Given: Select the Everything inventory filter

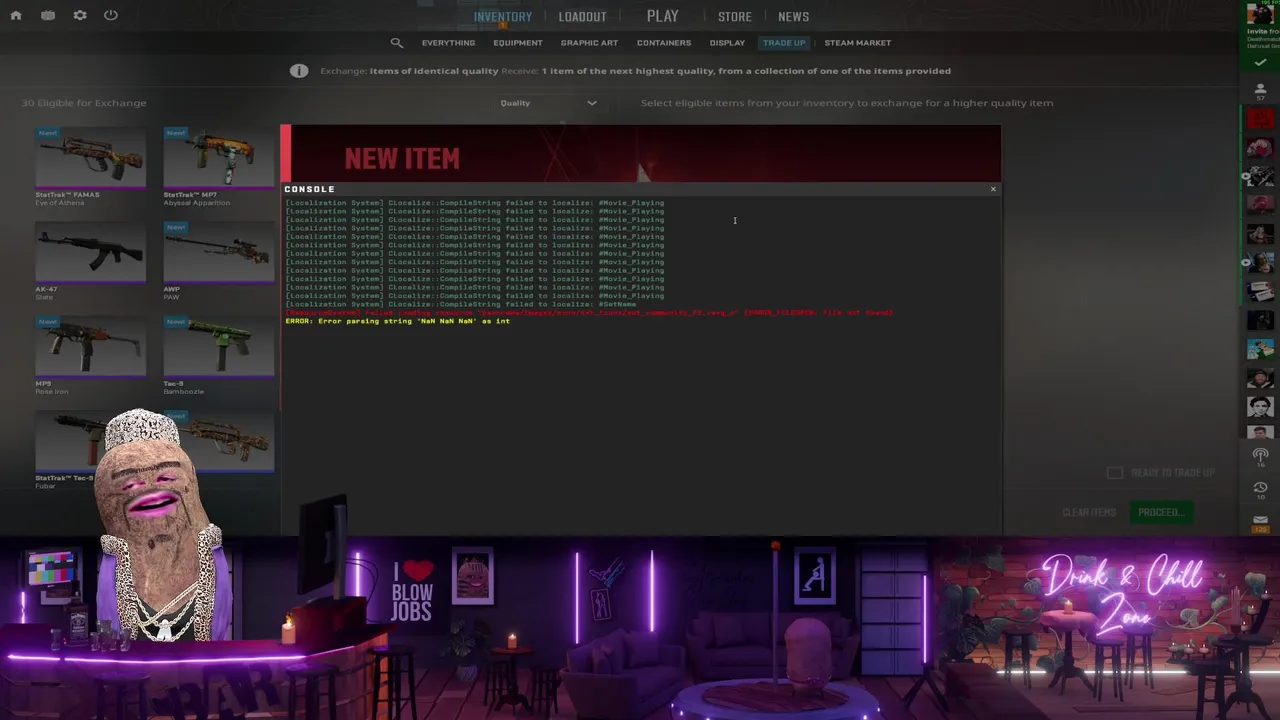Looking at the screenshot, I should coord(448,43).
